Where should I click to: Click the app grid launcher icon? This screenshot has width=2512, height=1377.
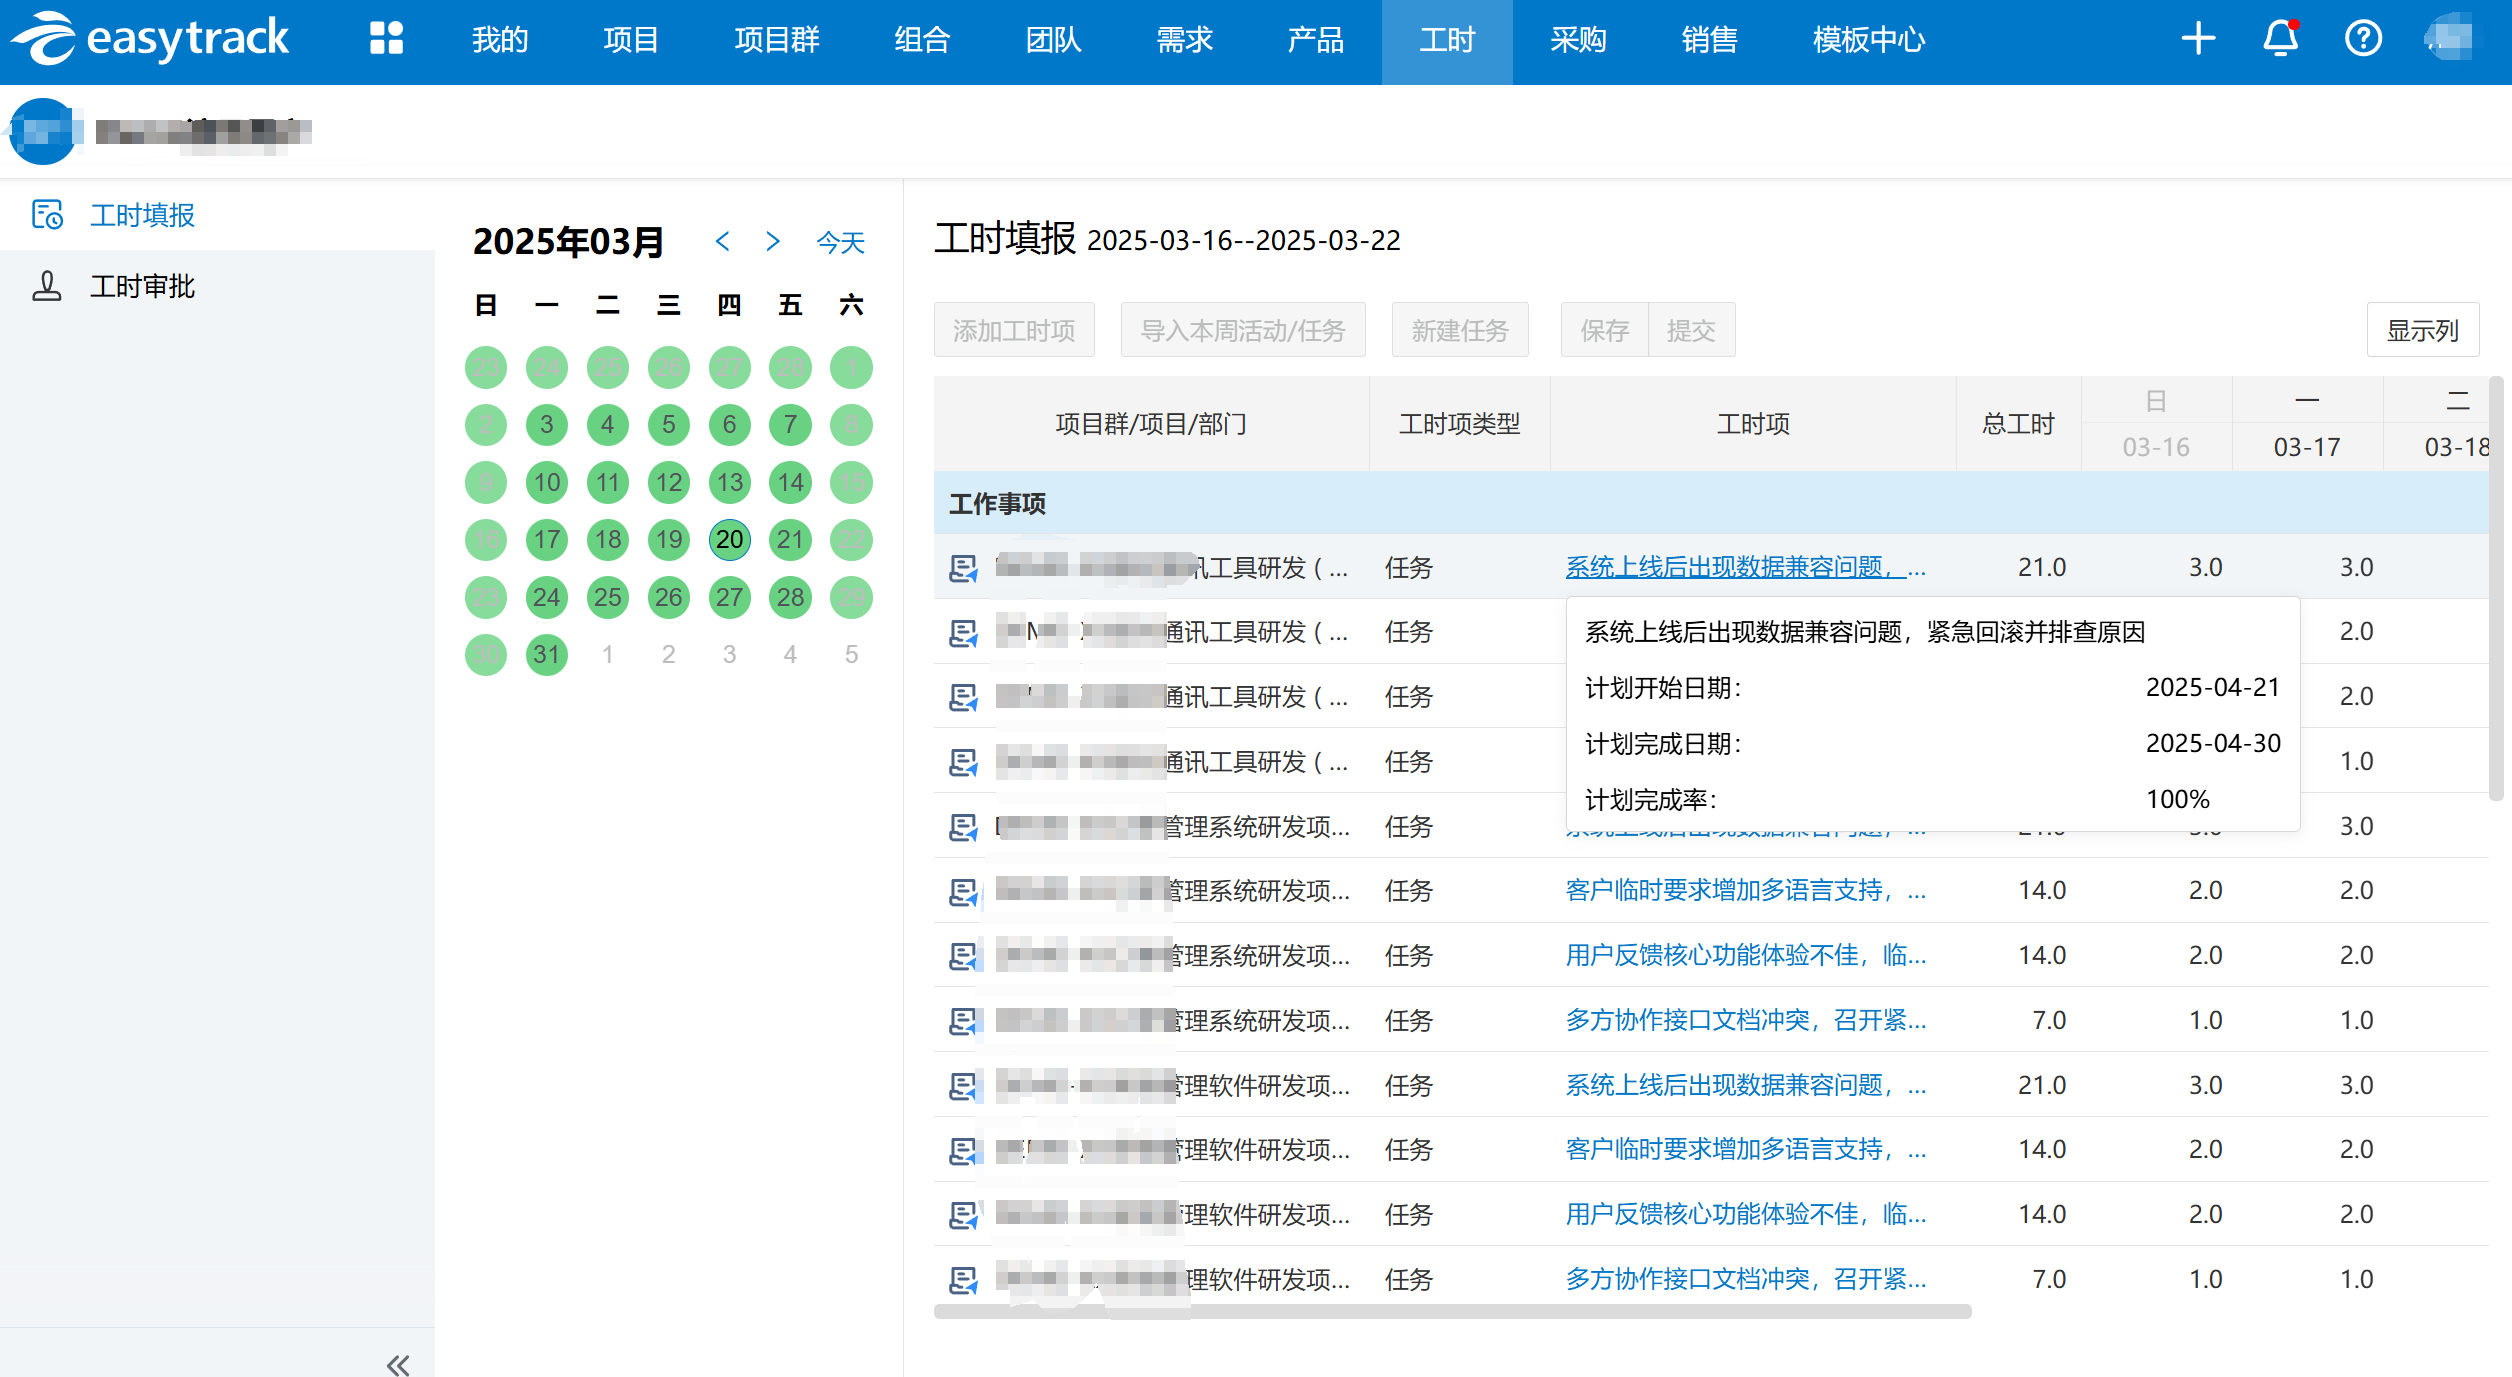[386, 39]
